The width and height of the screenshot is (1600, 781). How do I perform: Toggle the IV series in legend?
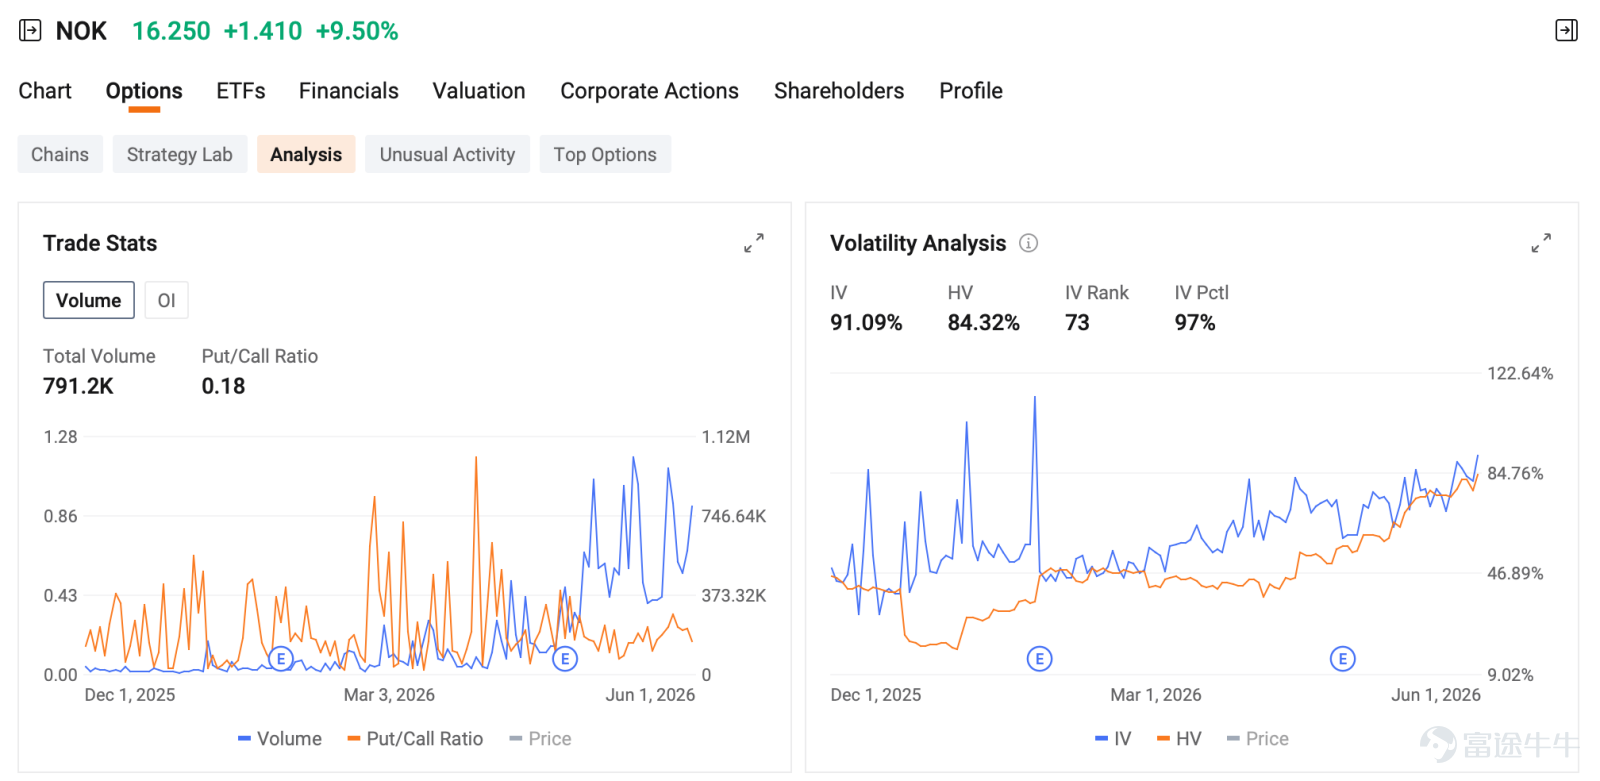point(1113,739)
